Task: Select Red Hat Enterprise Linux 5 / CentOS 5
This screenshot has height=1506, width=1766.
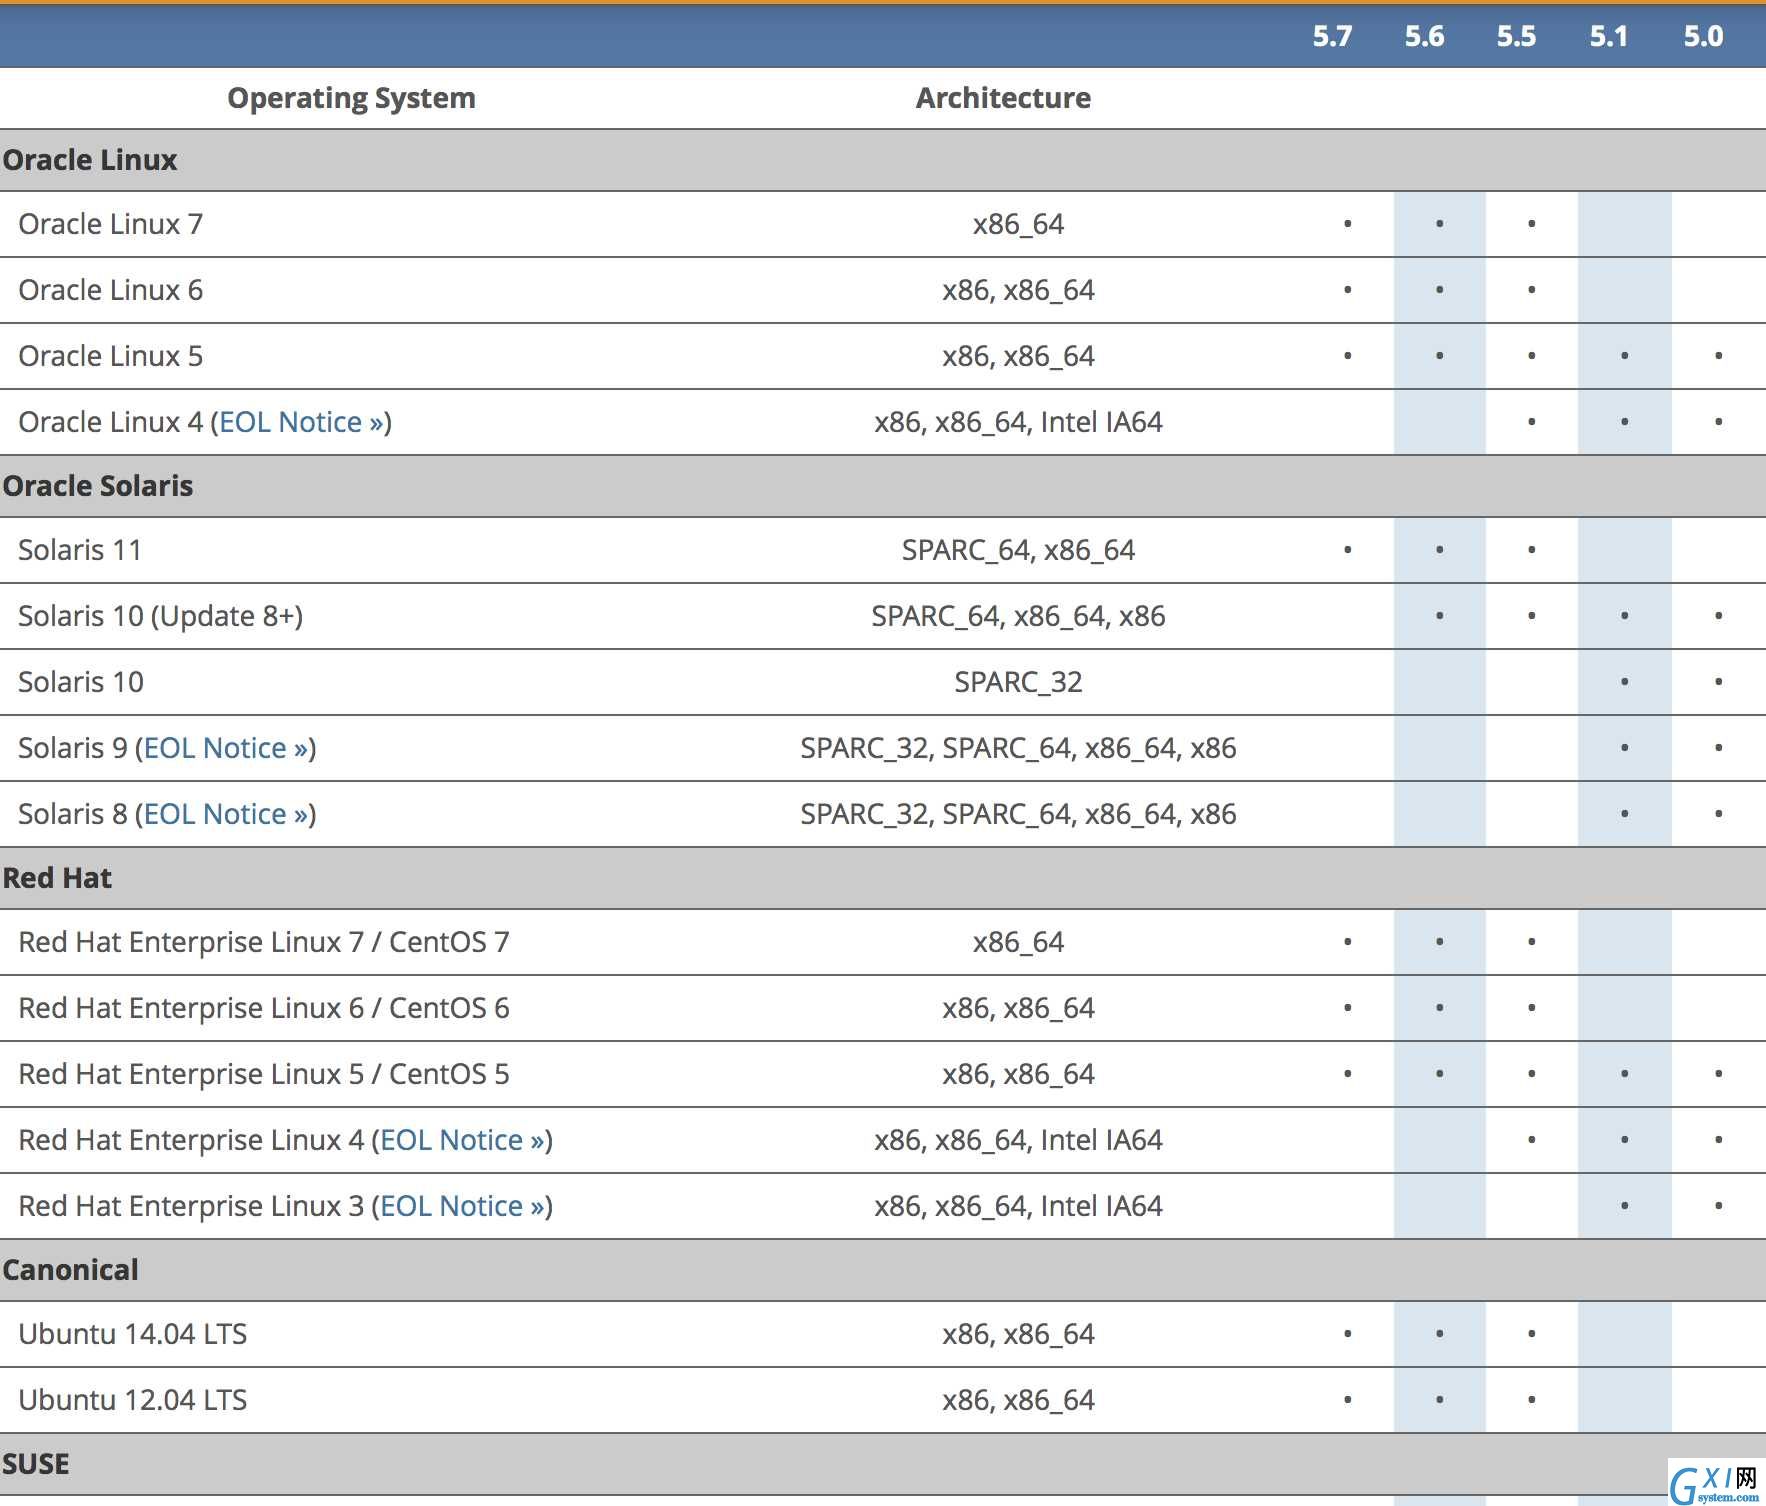Action: 264,1074
